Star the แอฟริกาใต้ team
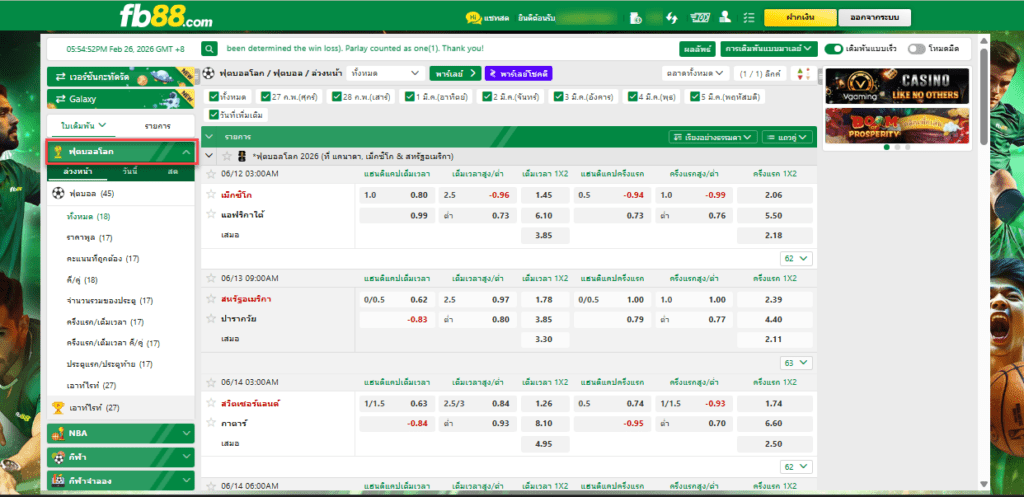This screenshot has width=1024, height=497. [x=211, y=214]
